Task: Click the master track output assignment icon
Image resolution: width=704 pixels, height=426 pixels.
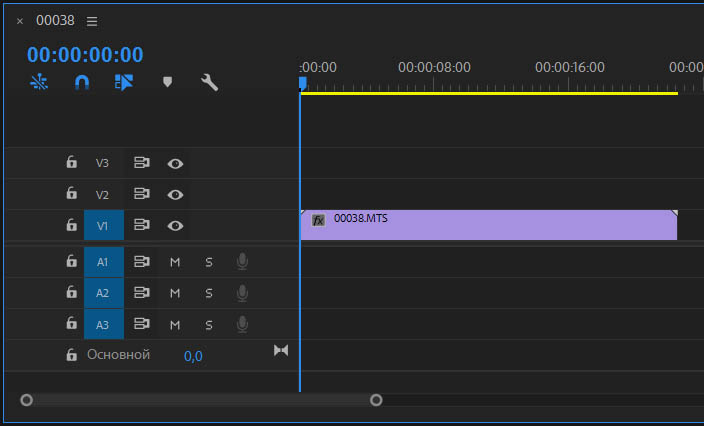Action: pyautogui.click(x=281, y=350)
